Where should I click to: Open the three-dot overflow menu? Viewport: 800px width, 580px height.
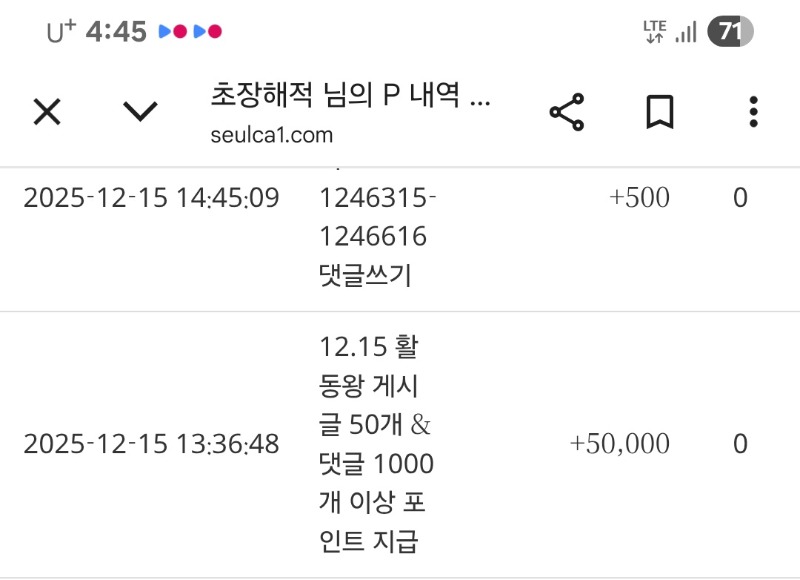tap(752, 112)
